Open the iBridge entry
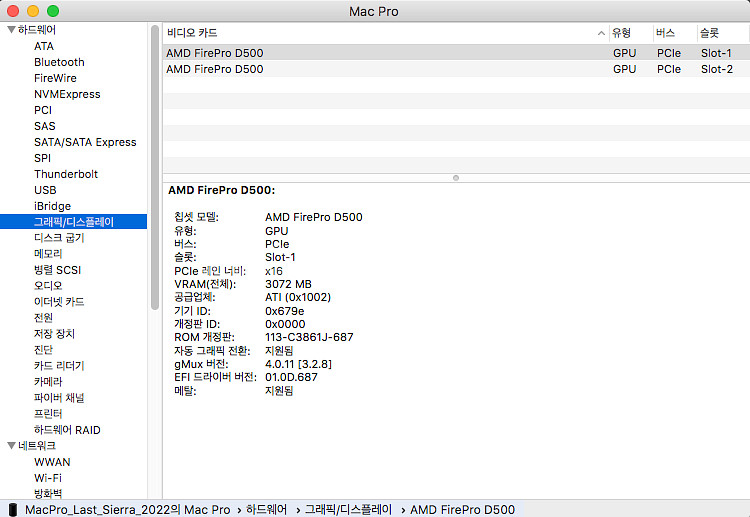750x517 pixels. [53, 206]
